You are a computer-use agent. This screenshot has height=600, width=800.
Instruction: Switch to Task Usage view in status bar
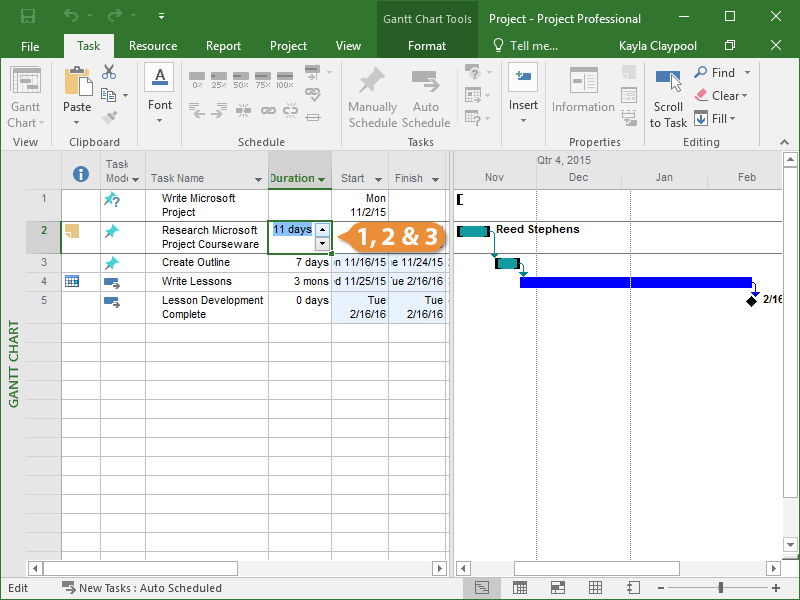[x=520, y=588]
